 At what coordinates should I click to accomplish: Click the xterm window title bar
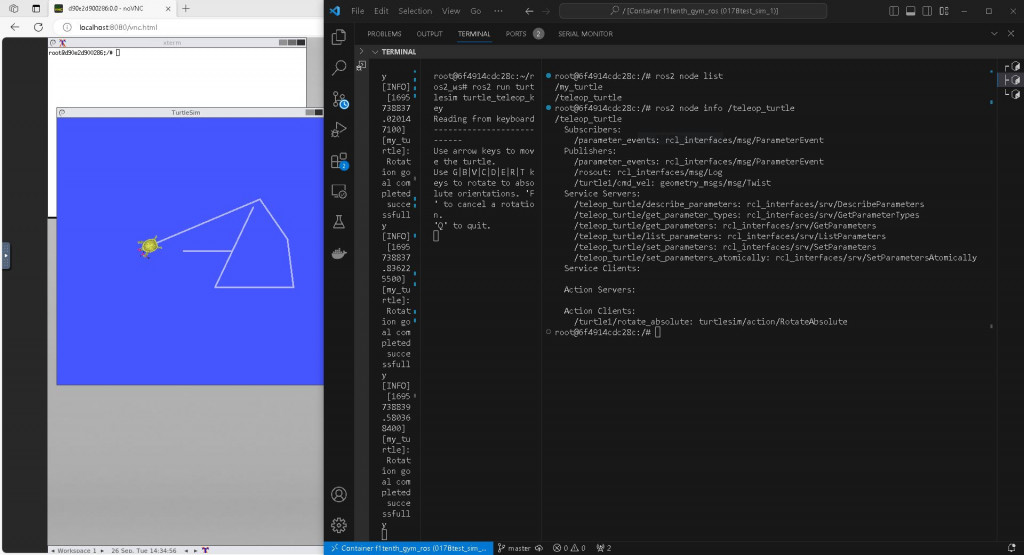[177, 42]
